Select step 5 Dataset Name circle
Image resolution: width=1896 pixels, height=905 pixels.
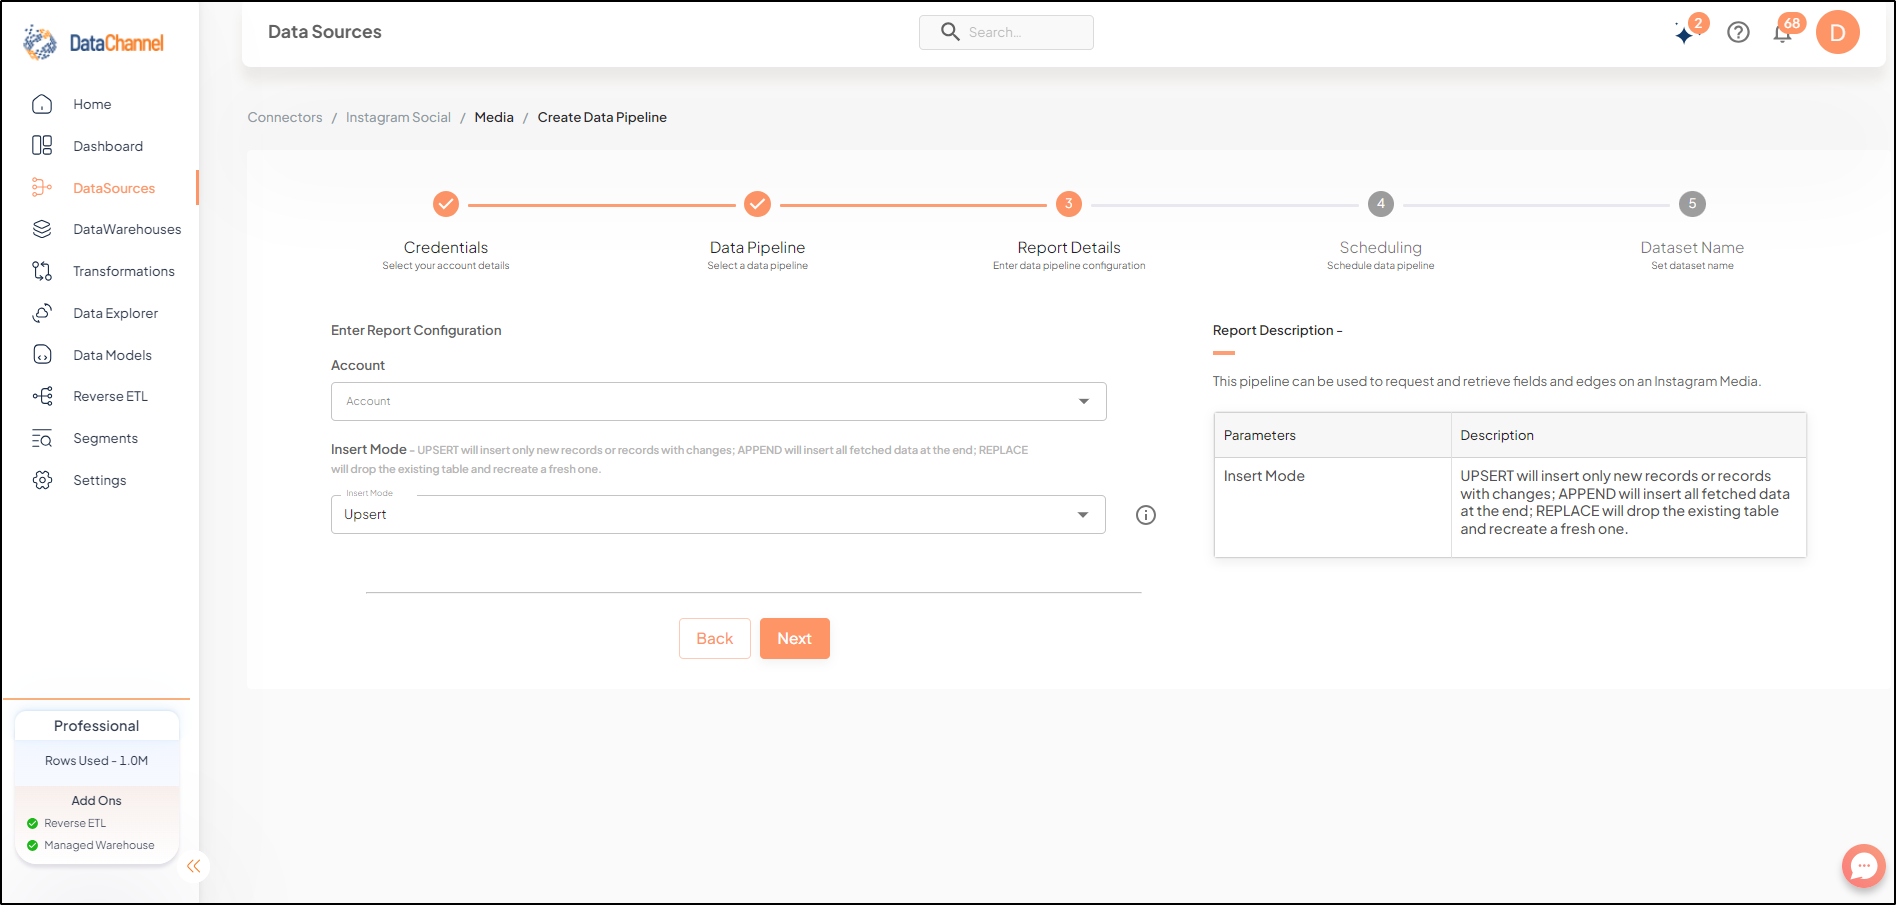click(1692, 204)
